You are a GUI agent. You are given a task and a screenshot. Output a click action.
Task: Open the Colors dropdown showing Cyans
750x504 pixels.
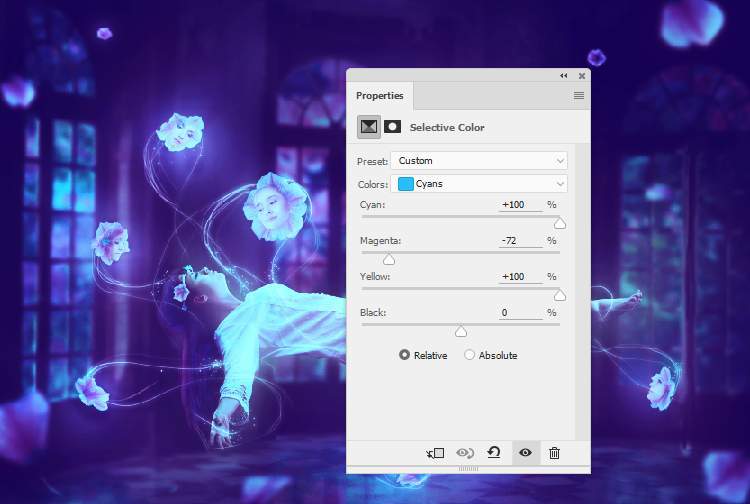[x=479, y=184]
